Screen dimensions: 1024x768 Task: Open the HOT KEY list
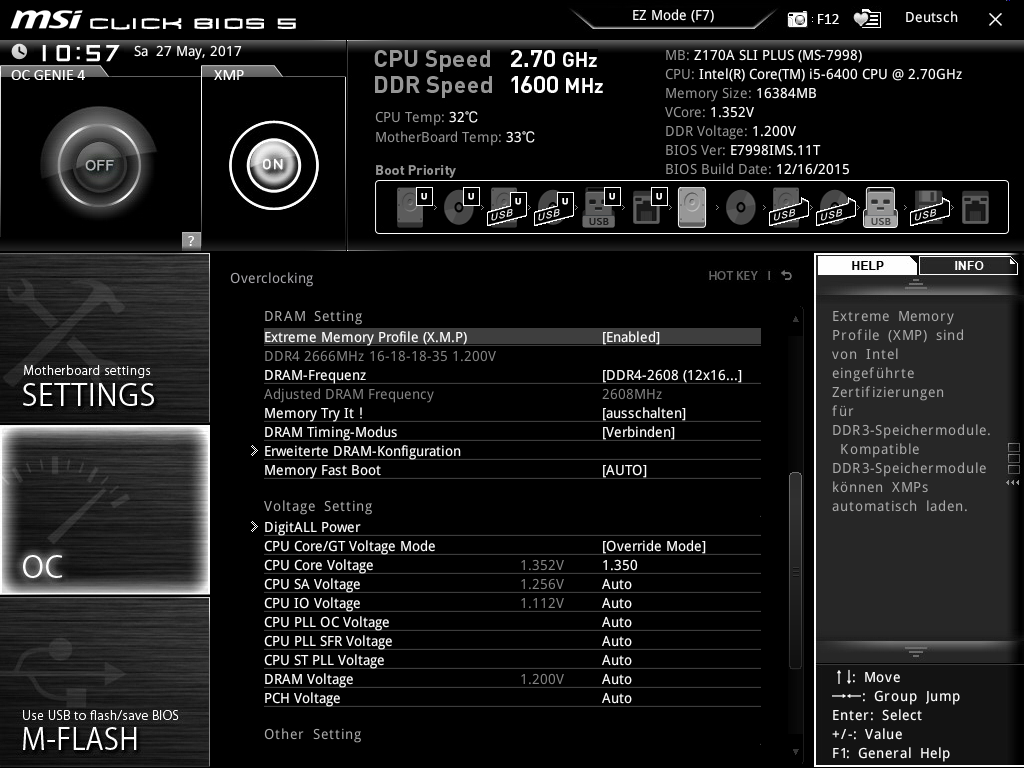tap(733, 276)
